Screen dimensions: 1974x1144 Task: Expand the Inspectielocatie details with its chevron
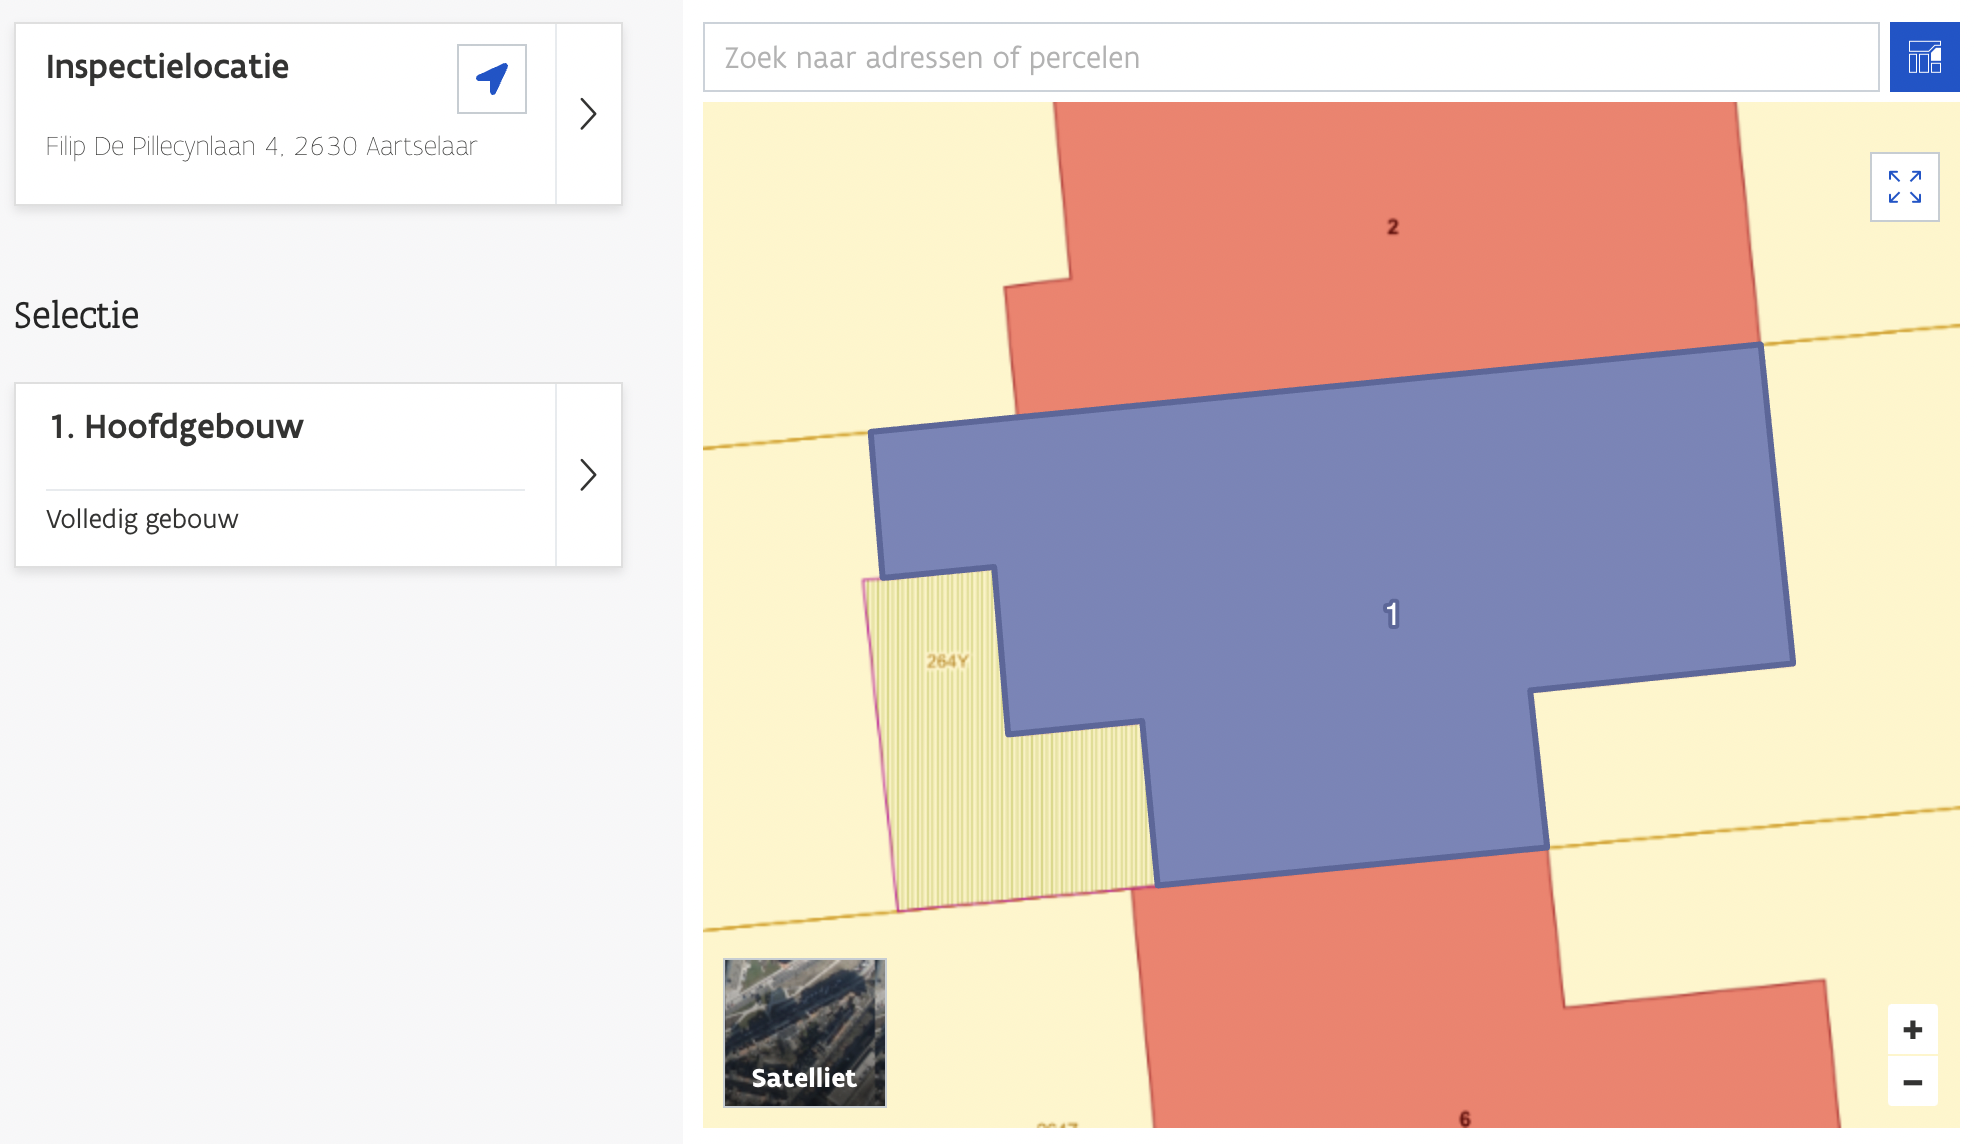588,114
